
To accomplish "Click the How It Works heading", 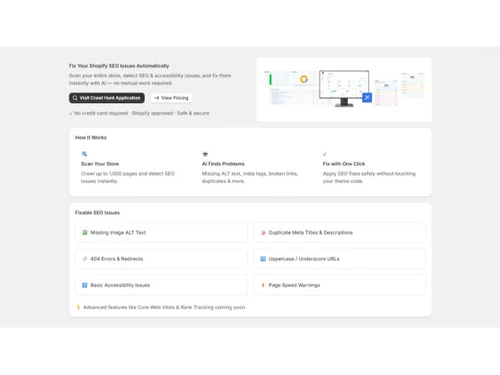I will (91, 137).
